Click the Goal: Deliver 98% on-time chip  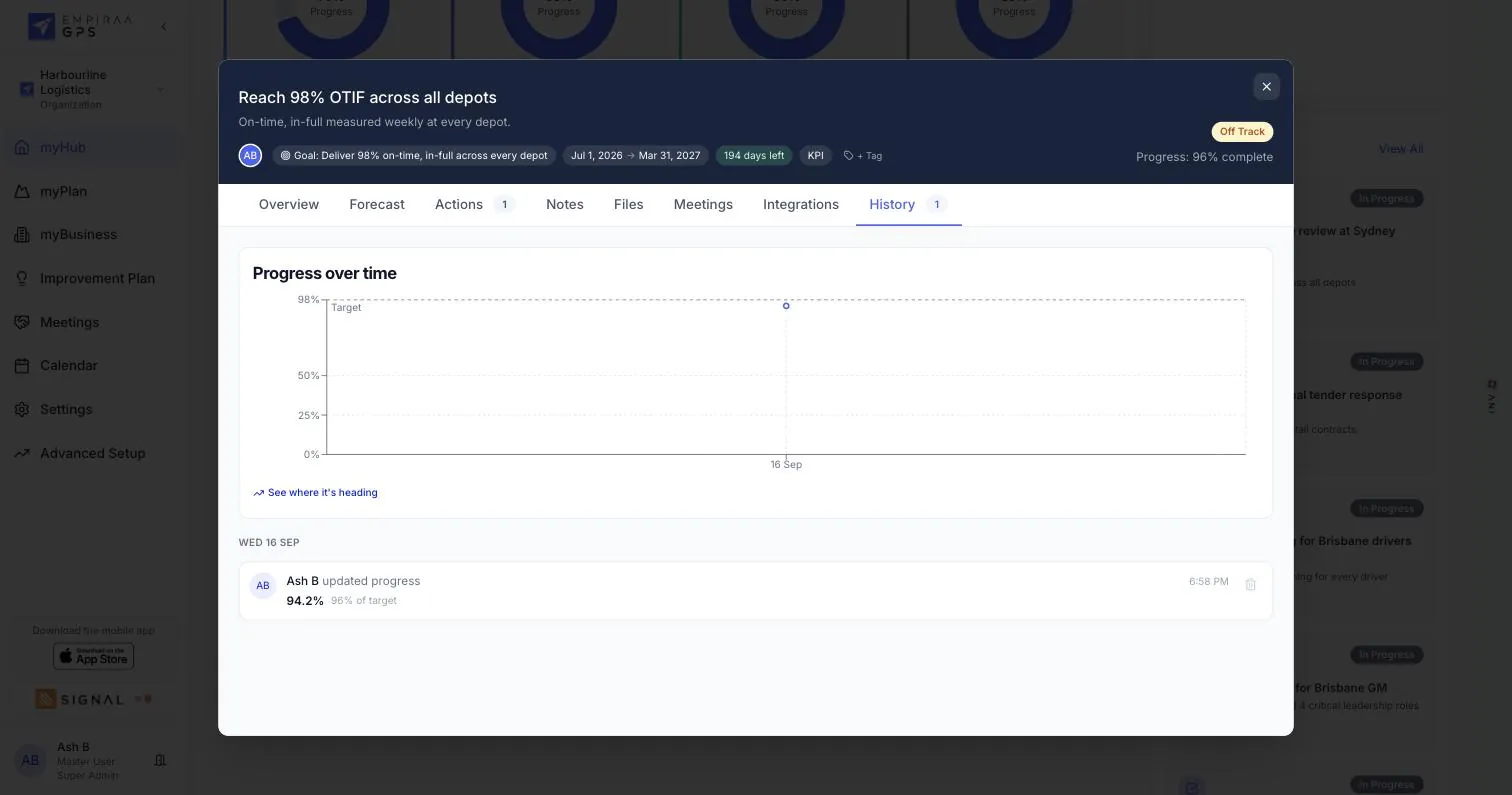pos(414,156)
